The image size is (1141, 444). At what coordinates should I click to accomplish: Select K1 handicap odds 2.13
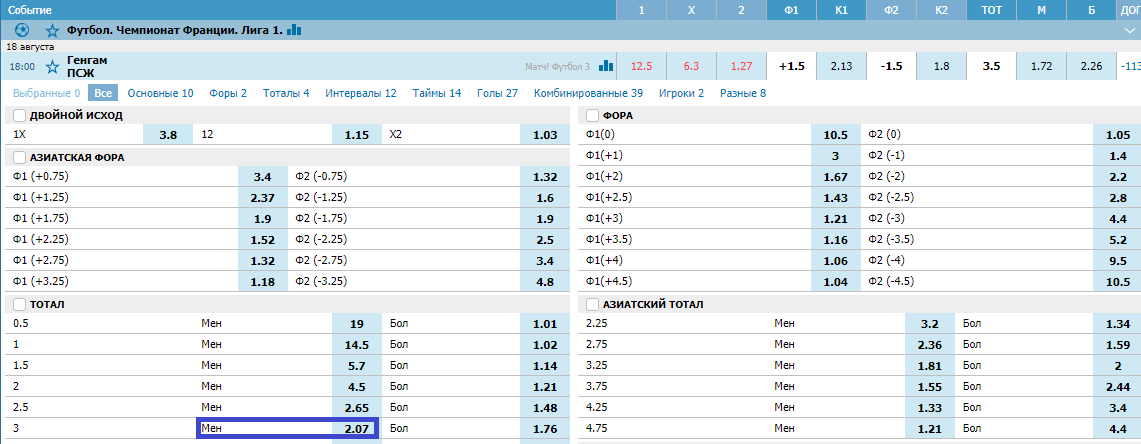coord(841,66)
